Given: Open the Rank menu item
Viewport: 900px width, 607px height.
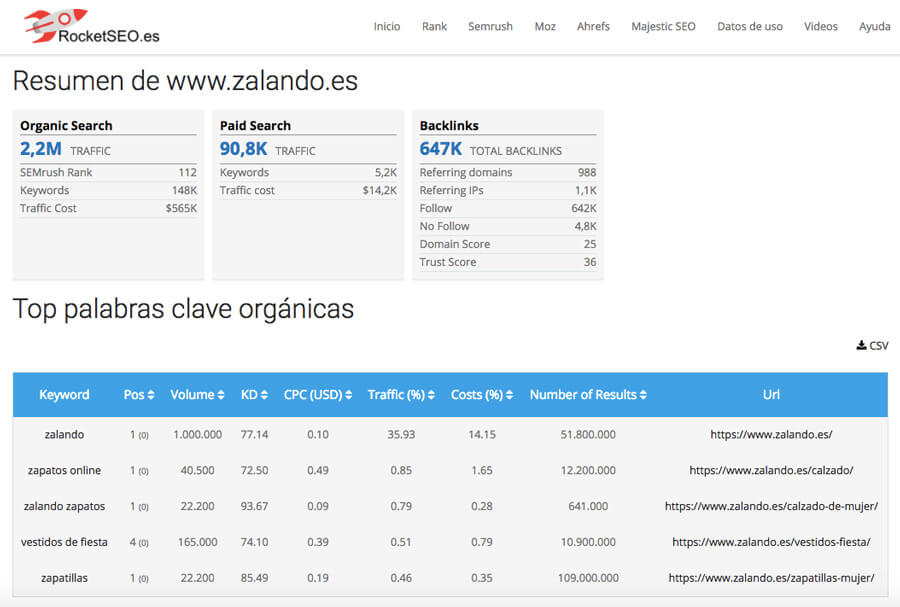Looking at the screenshot, I should click(x=435, y=26).
